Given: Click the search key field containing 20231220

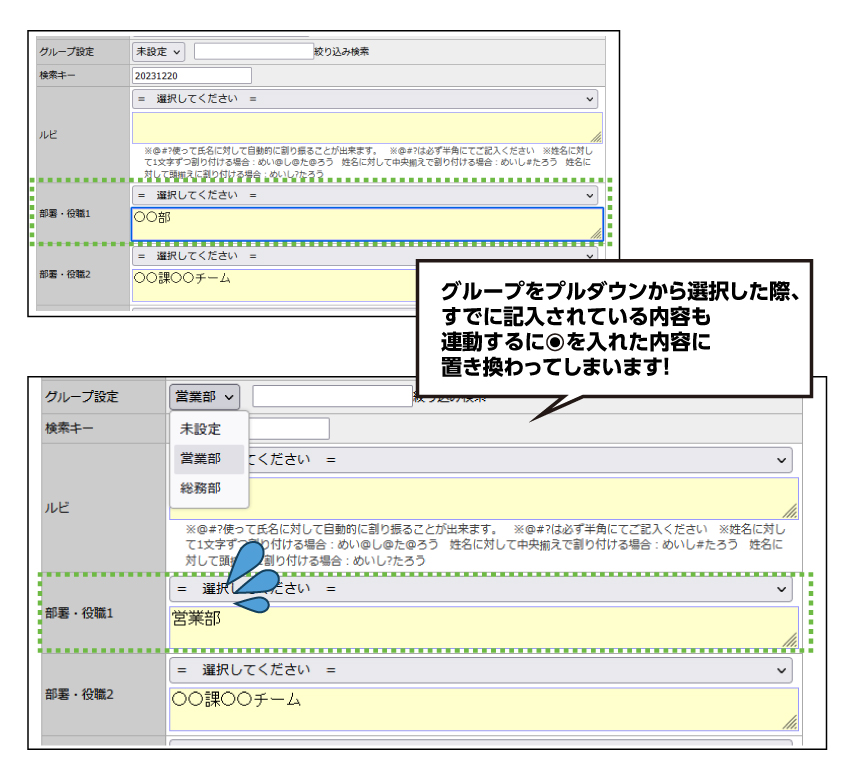Looking at the screenshot, I should point(191,75).
